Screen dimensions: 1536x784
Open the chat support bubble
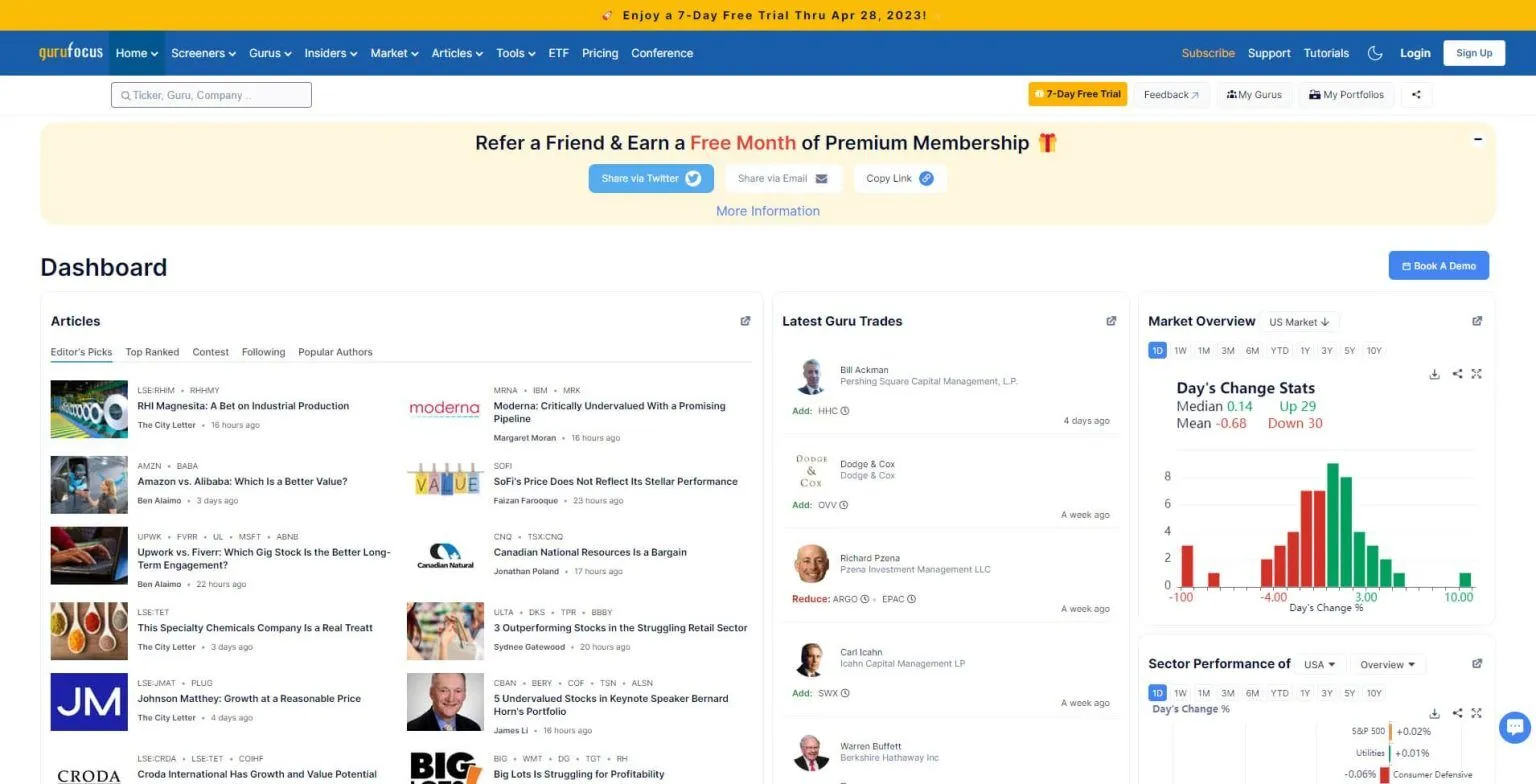click(x=1515, y=727)
